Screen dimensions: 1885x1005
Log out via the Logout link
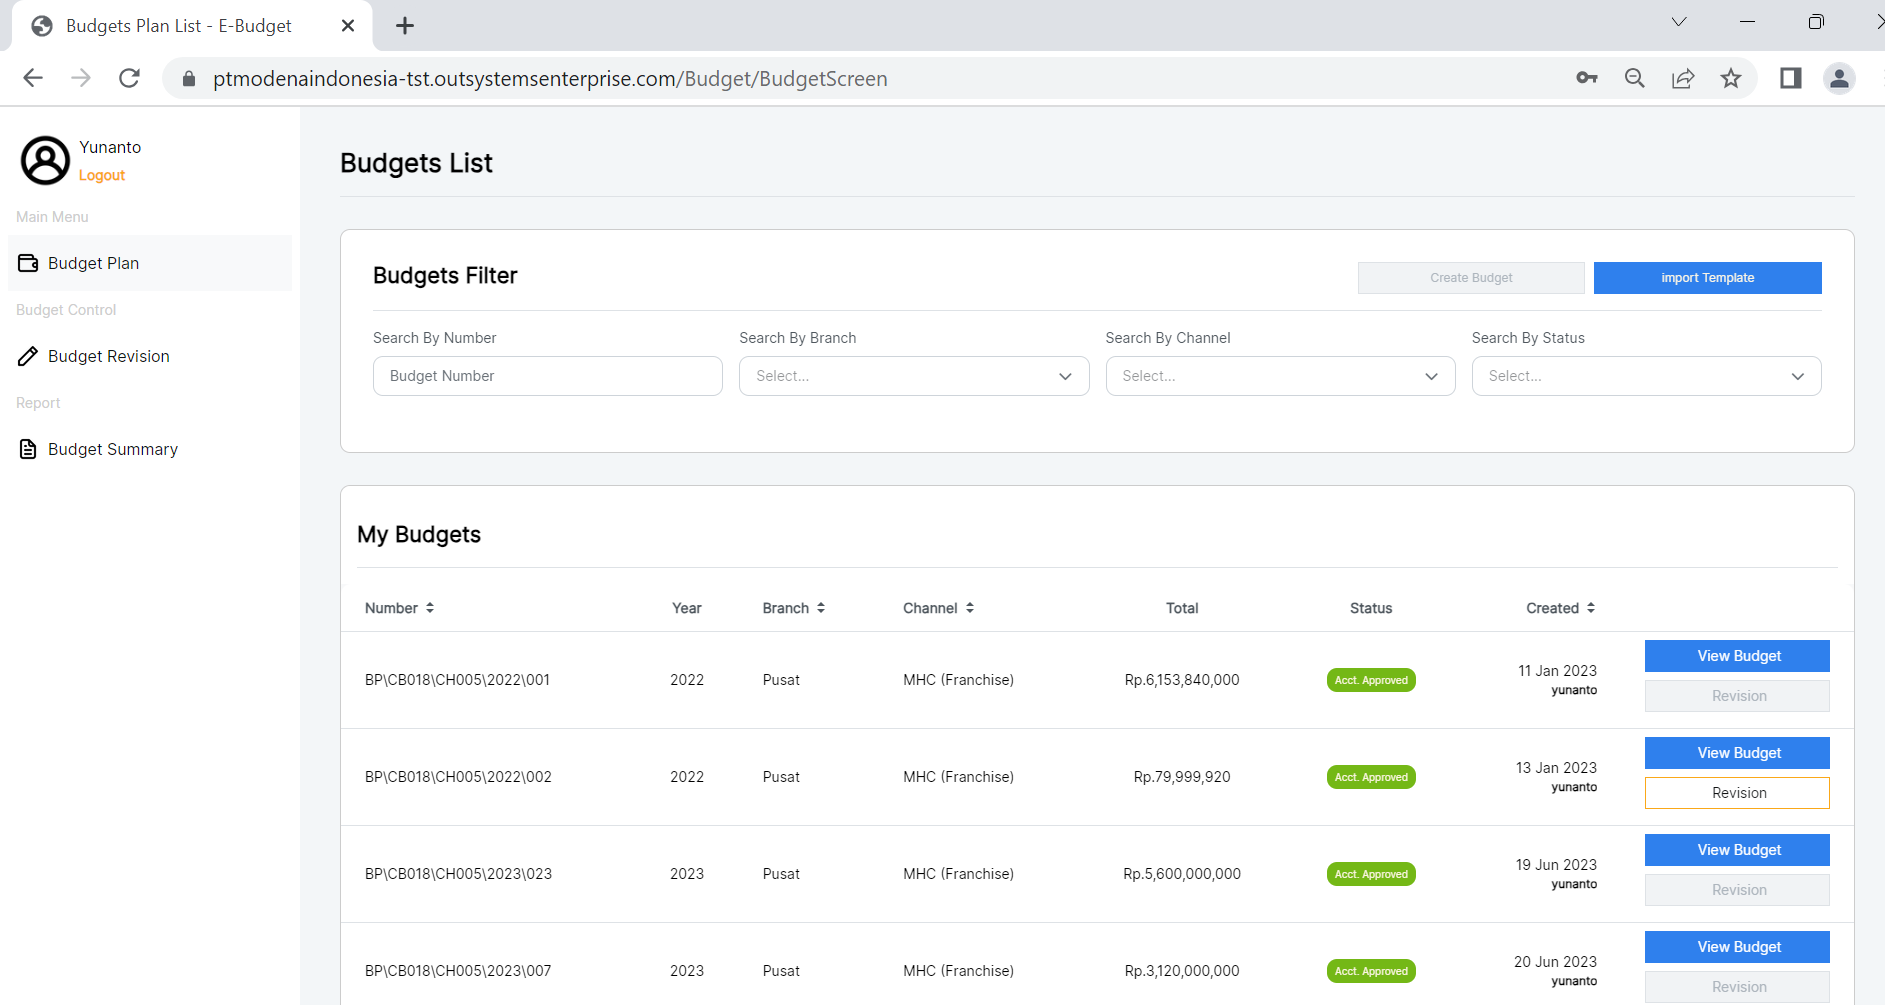102,175
